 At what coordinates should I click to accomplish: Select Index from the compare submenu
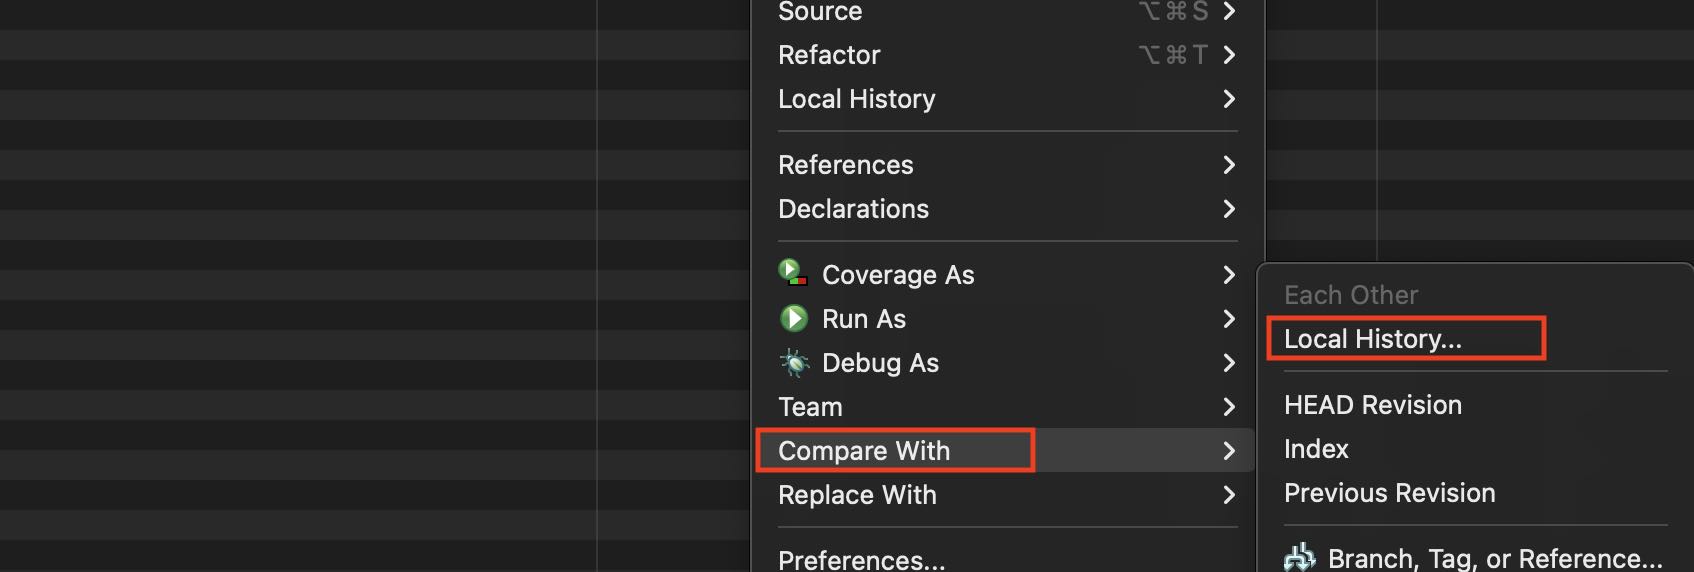(x=1316, y=449)
